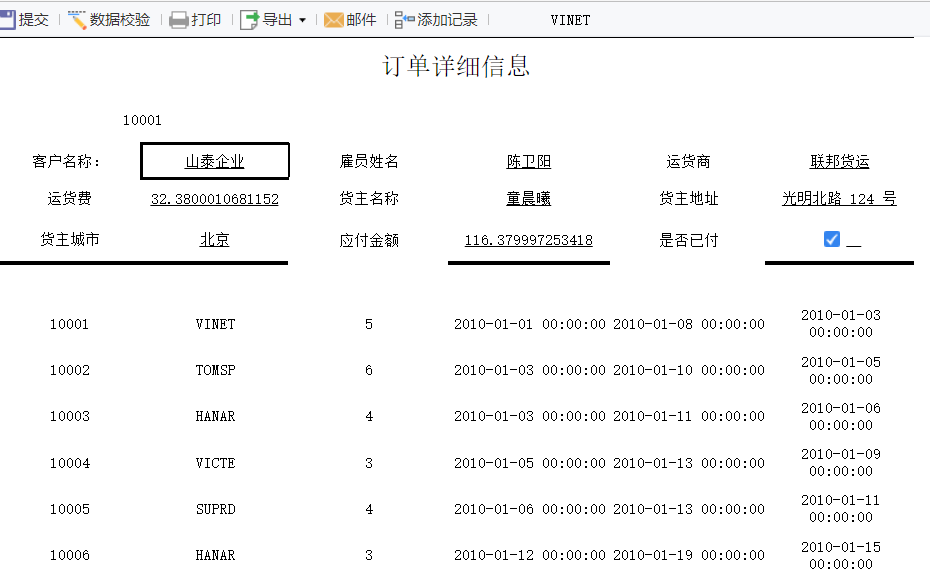Click the 邮件 envelope icon
The image size is (930, 588).
[333, 20]
